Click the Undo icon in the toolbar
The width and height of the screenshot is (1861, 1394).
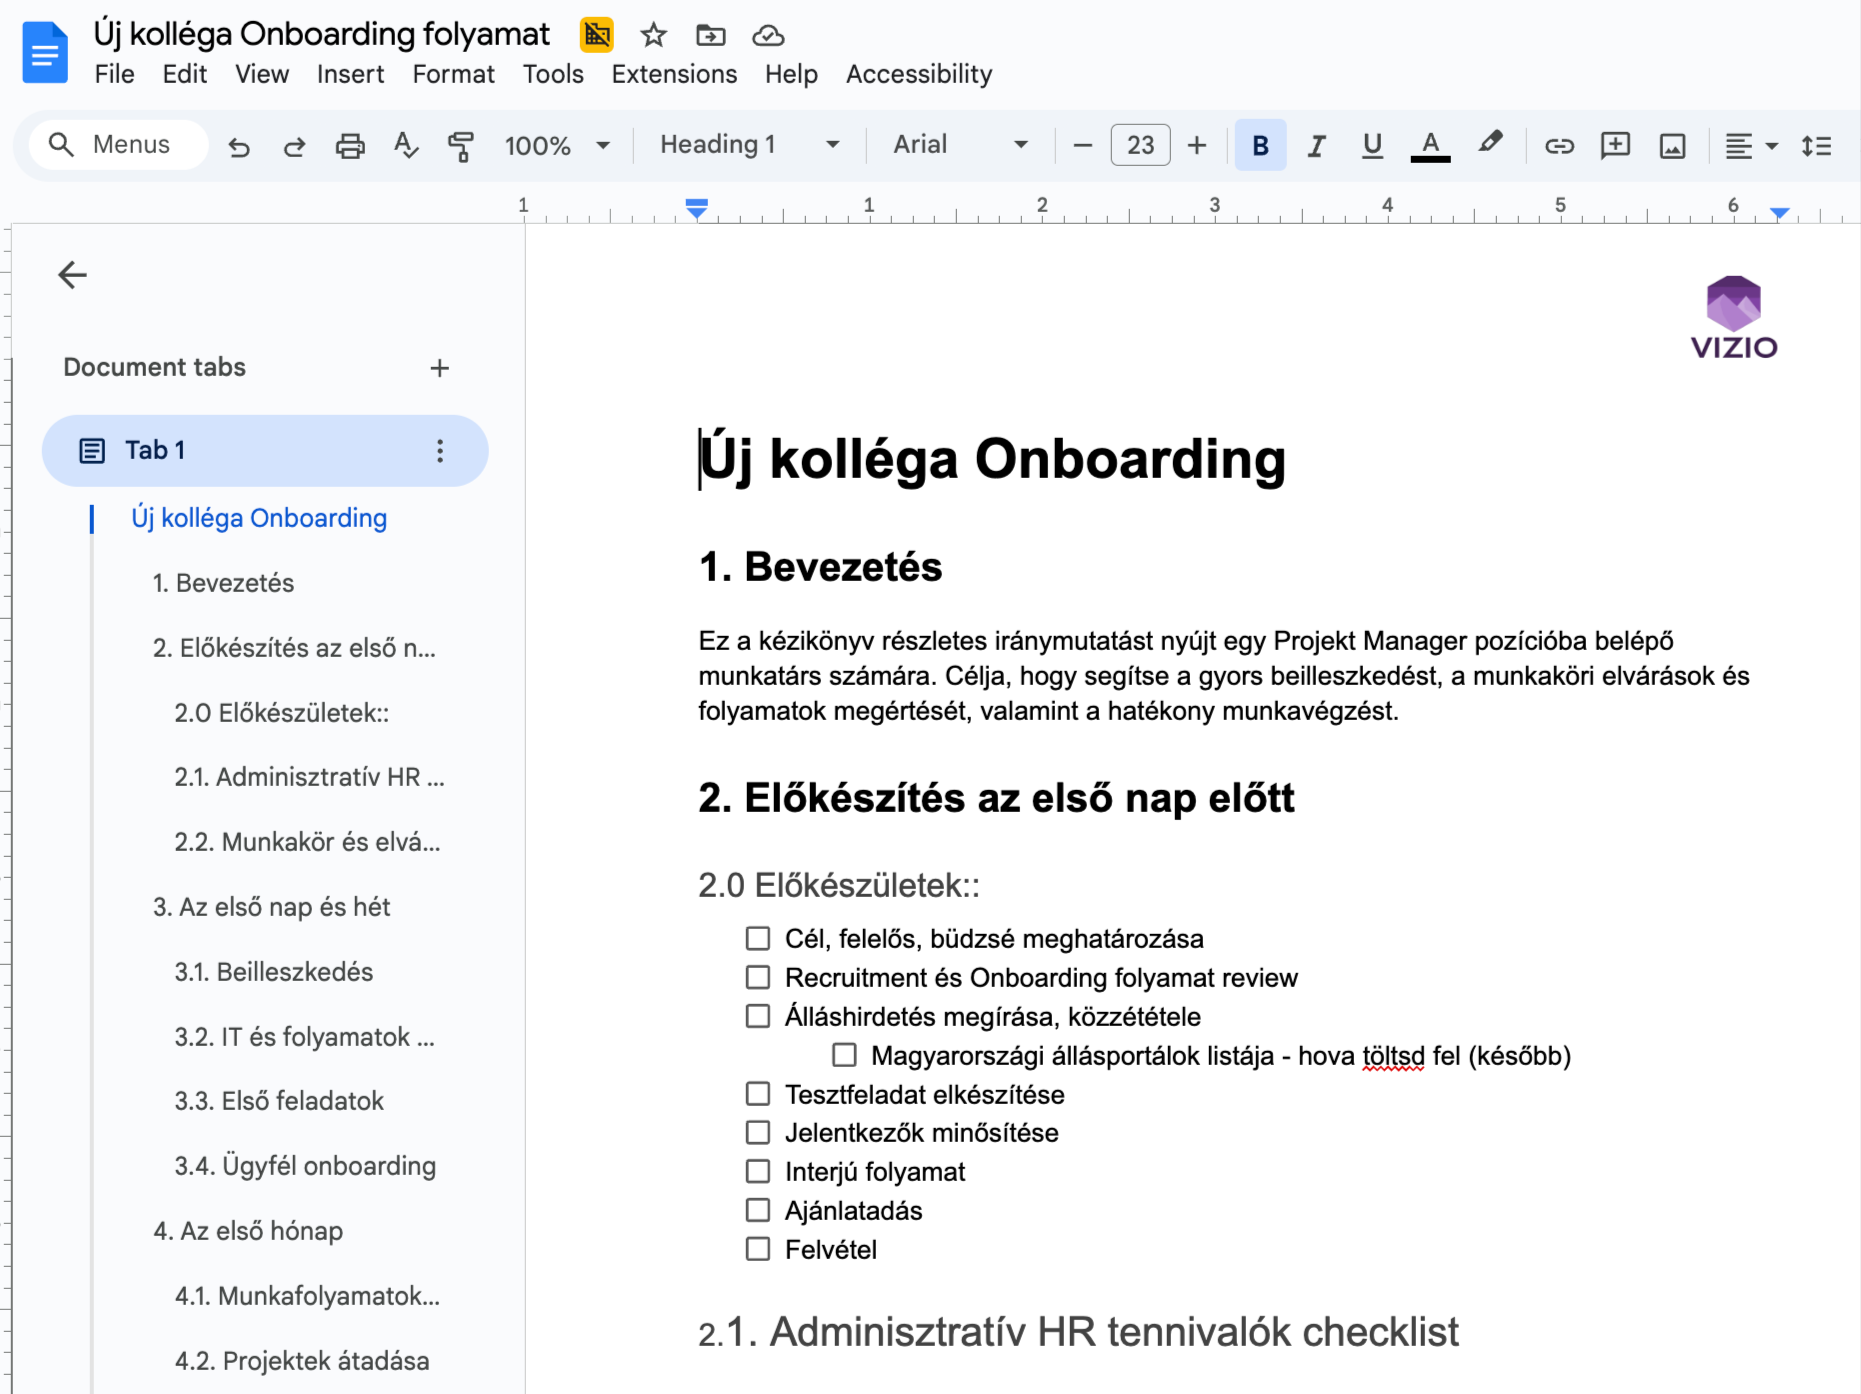point(239,145)
